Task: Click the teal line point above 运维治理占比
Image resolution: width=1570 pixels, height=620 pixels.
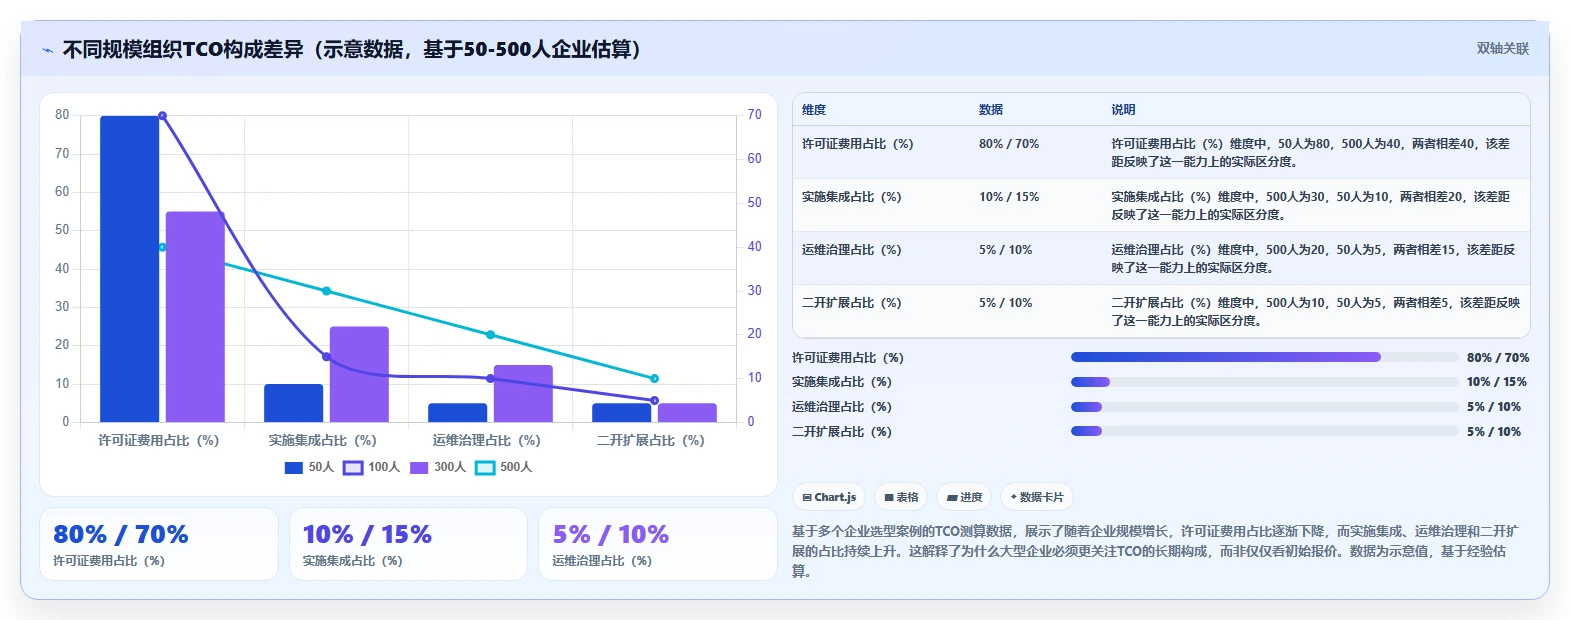Action: [490, 335]
